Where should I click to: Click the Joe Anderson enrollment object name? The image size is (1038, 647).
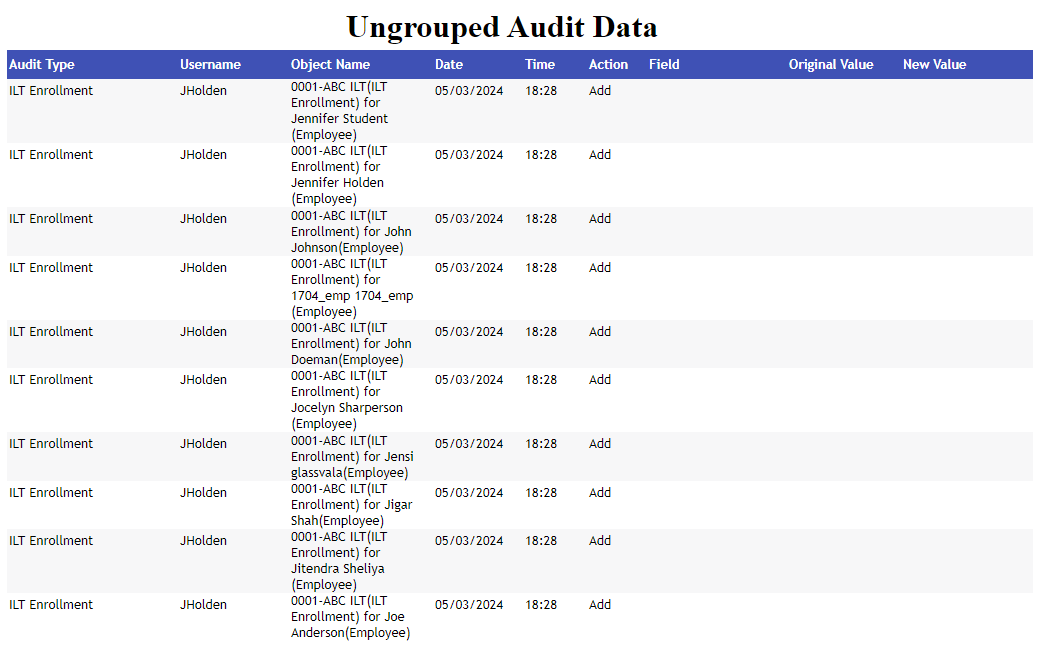(350, 618)
